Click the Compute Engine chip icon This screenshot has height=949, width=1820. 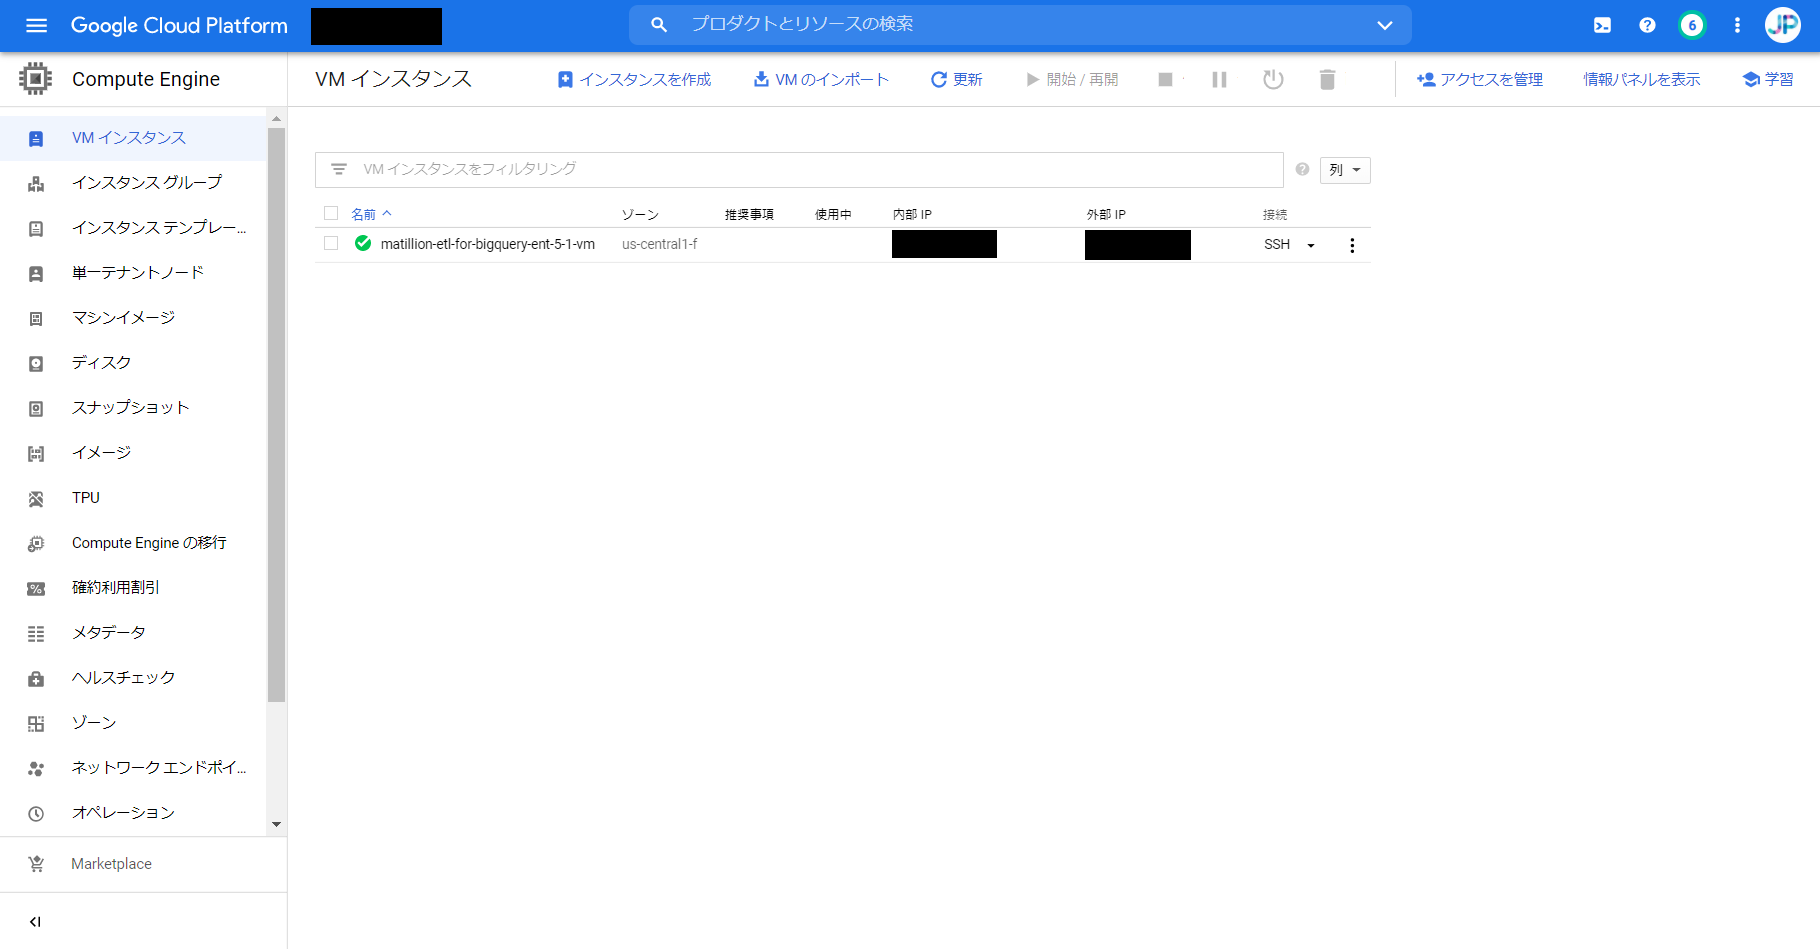35,79
